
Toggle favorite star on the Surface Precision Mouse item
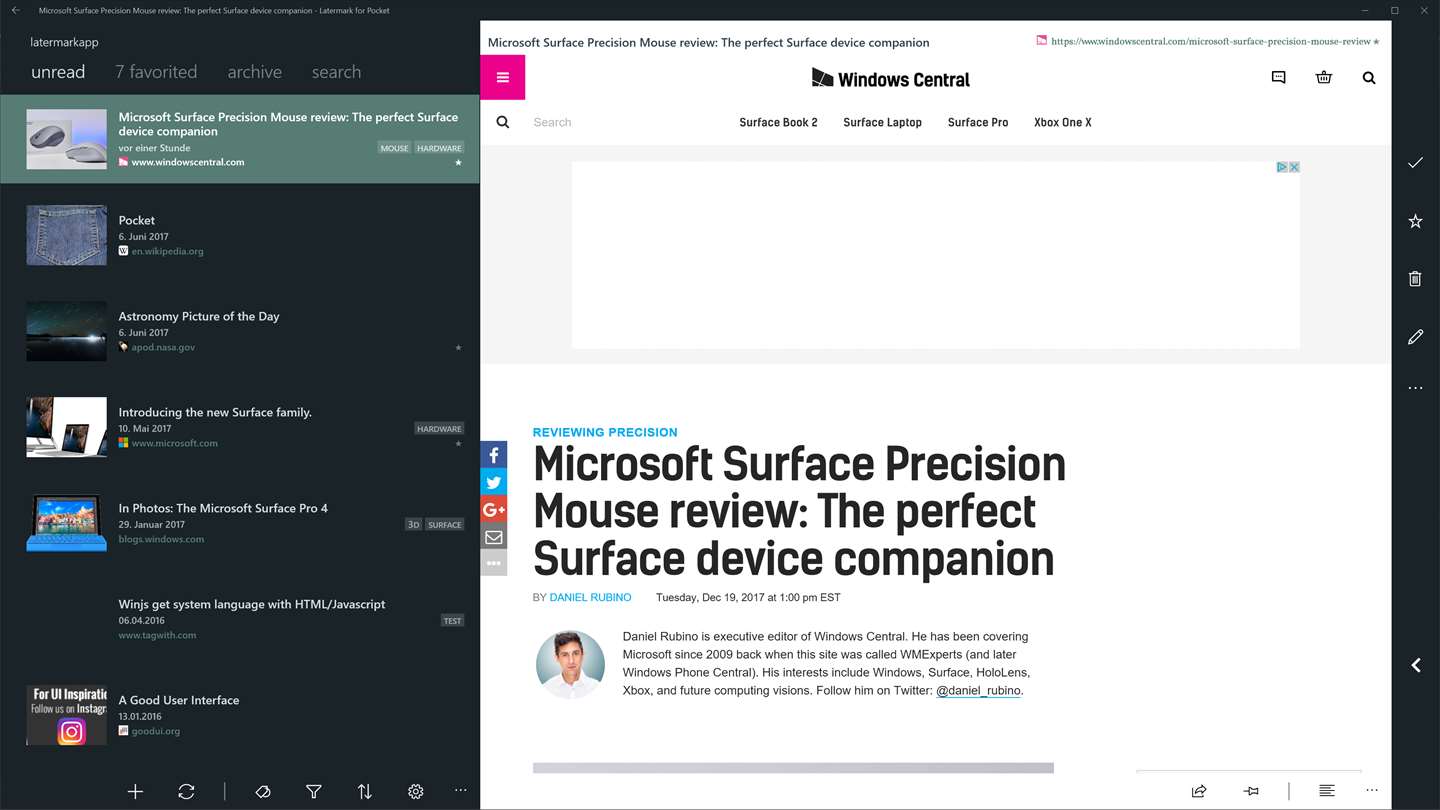pyautogui.click(x=458, y=162)
